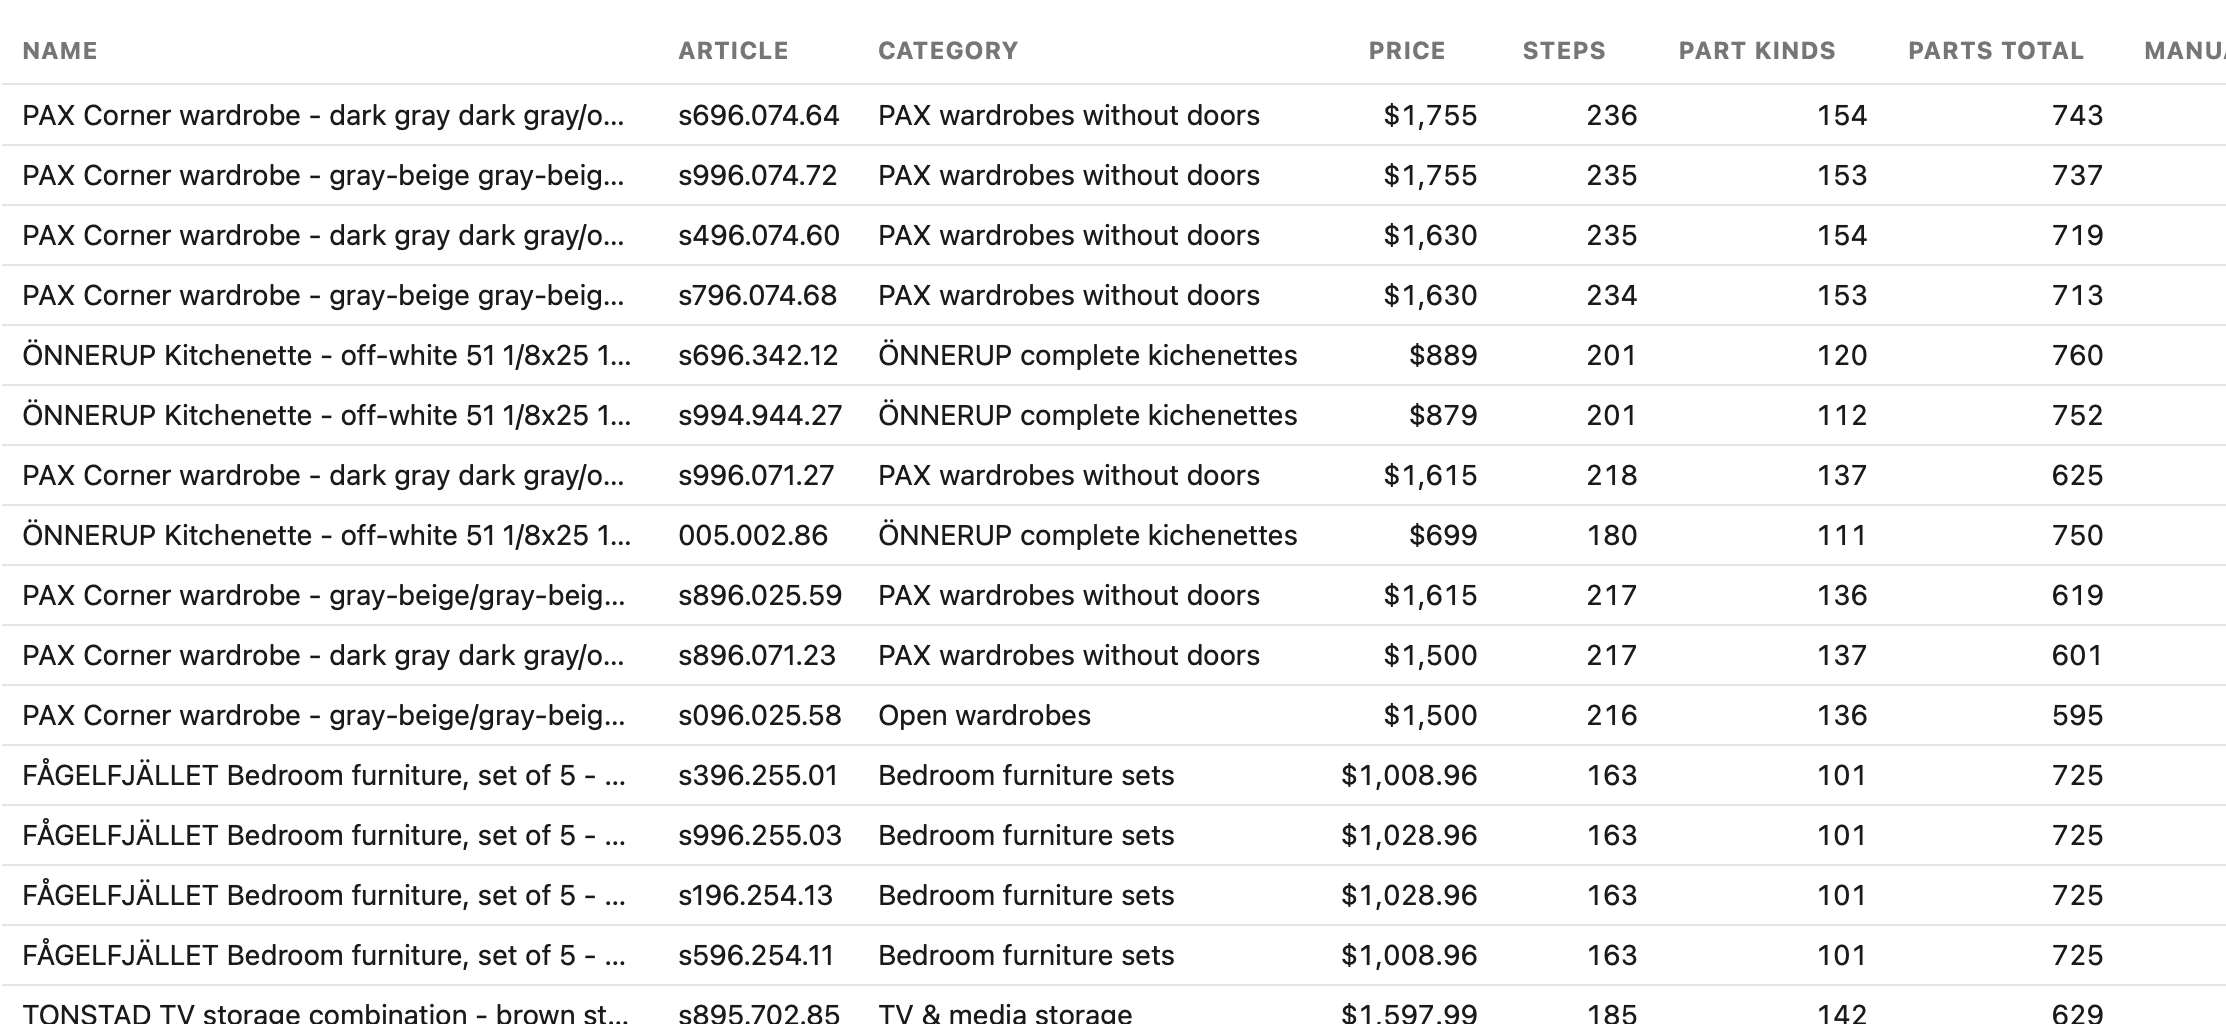Select the 234 steps value
The height and width of the screenshot is (1024, 2226).
tap(1612, 296)
